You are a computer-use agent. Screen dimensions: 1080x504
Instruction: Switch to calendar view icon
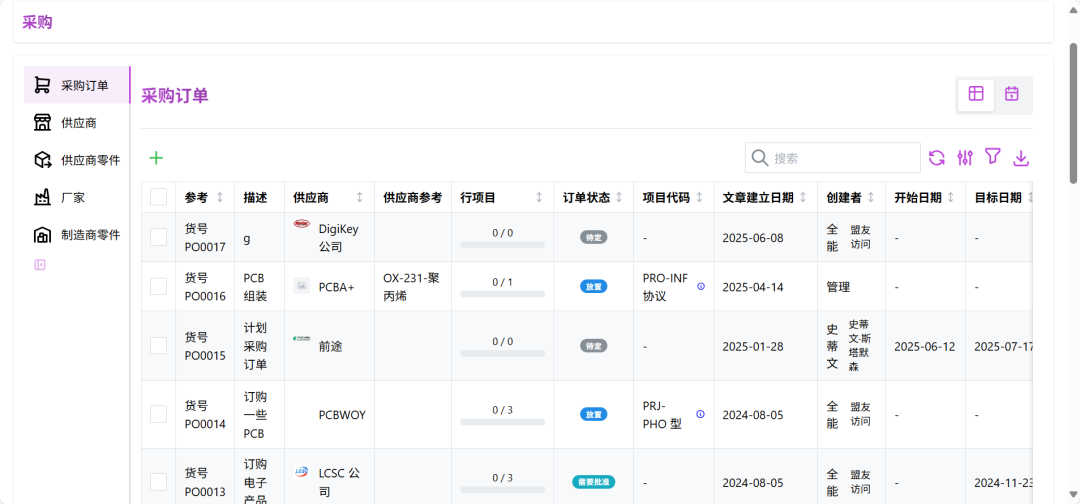coord(1012,94)
